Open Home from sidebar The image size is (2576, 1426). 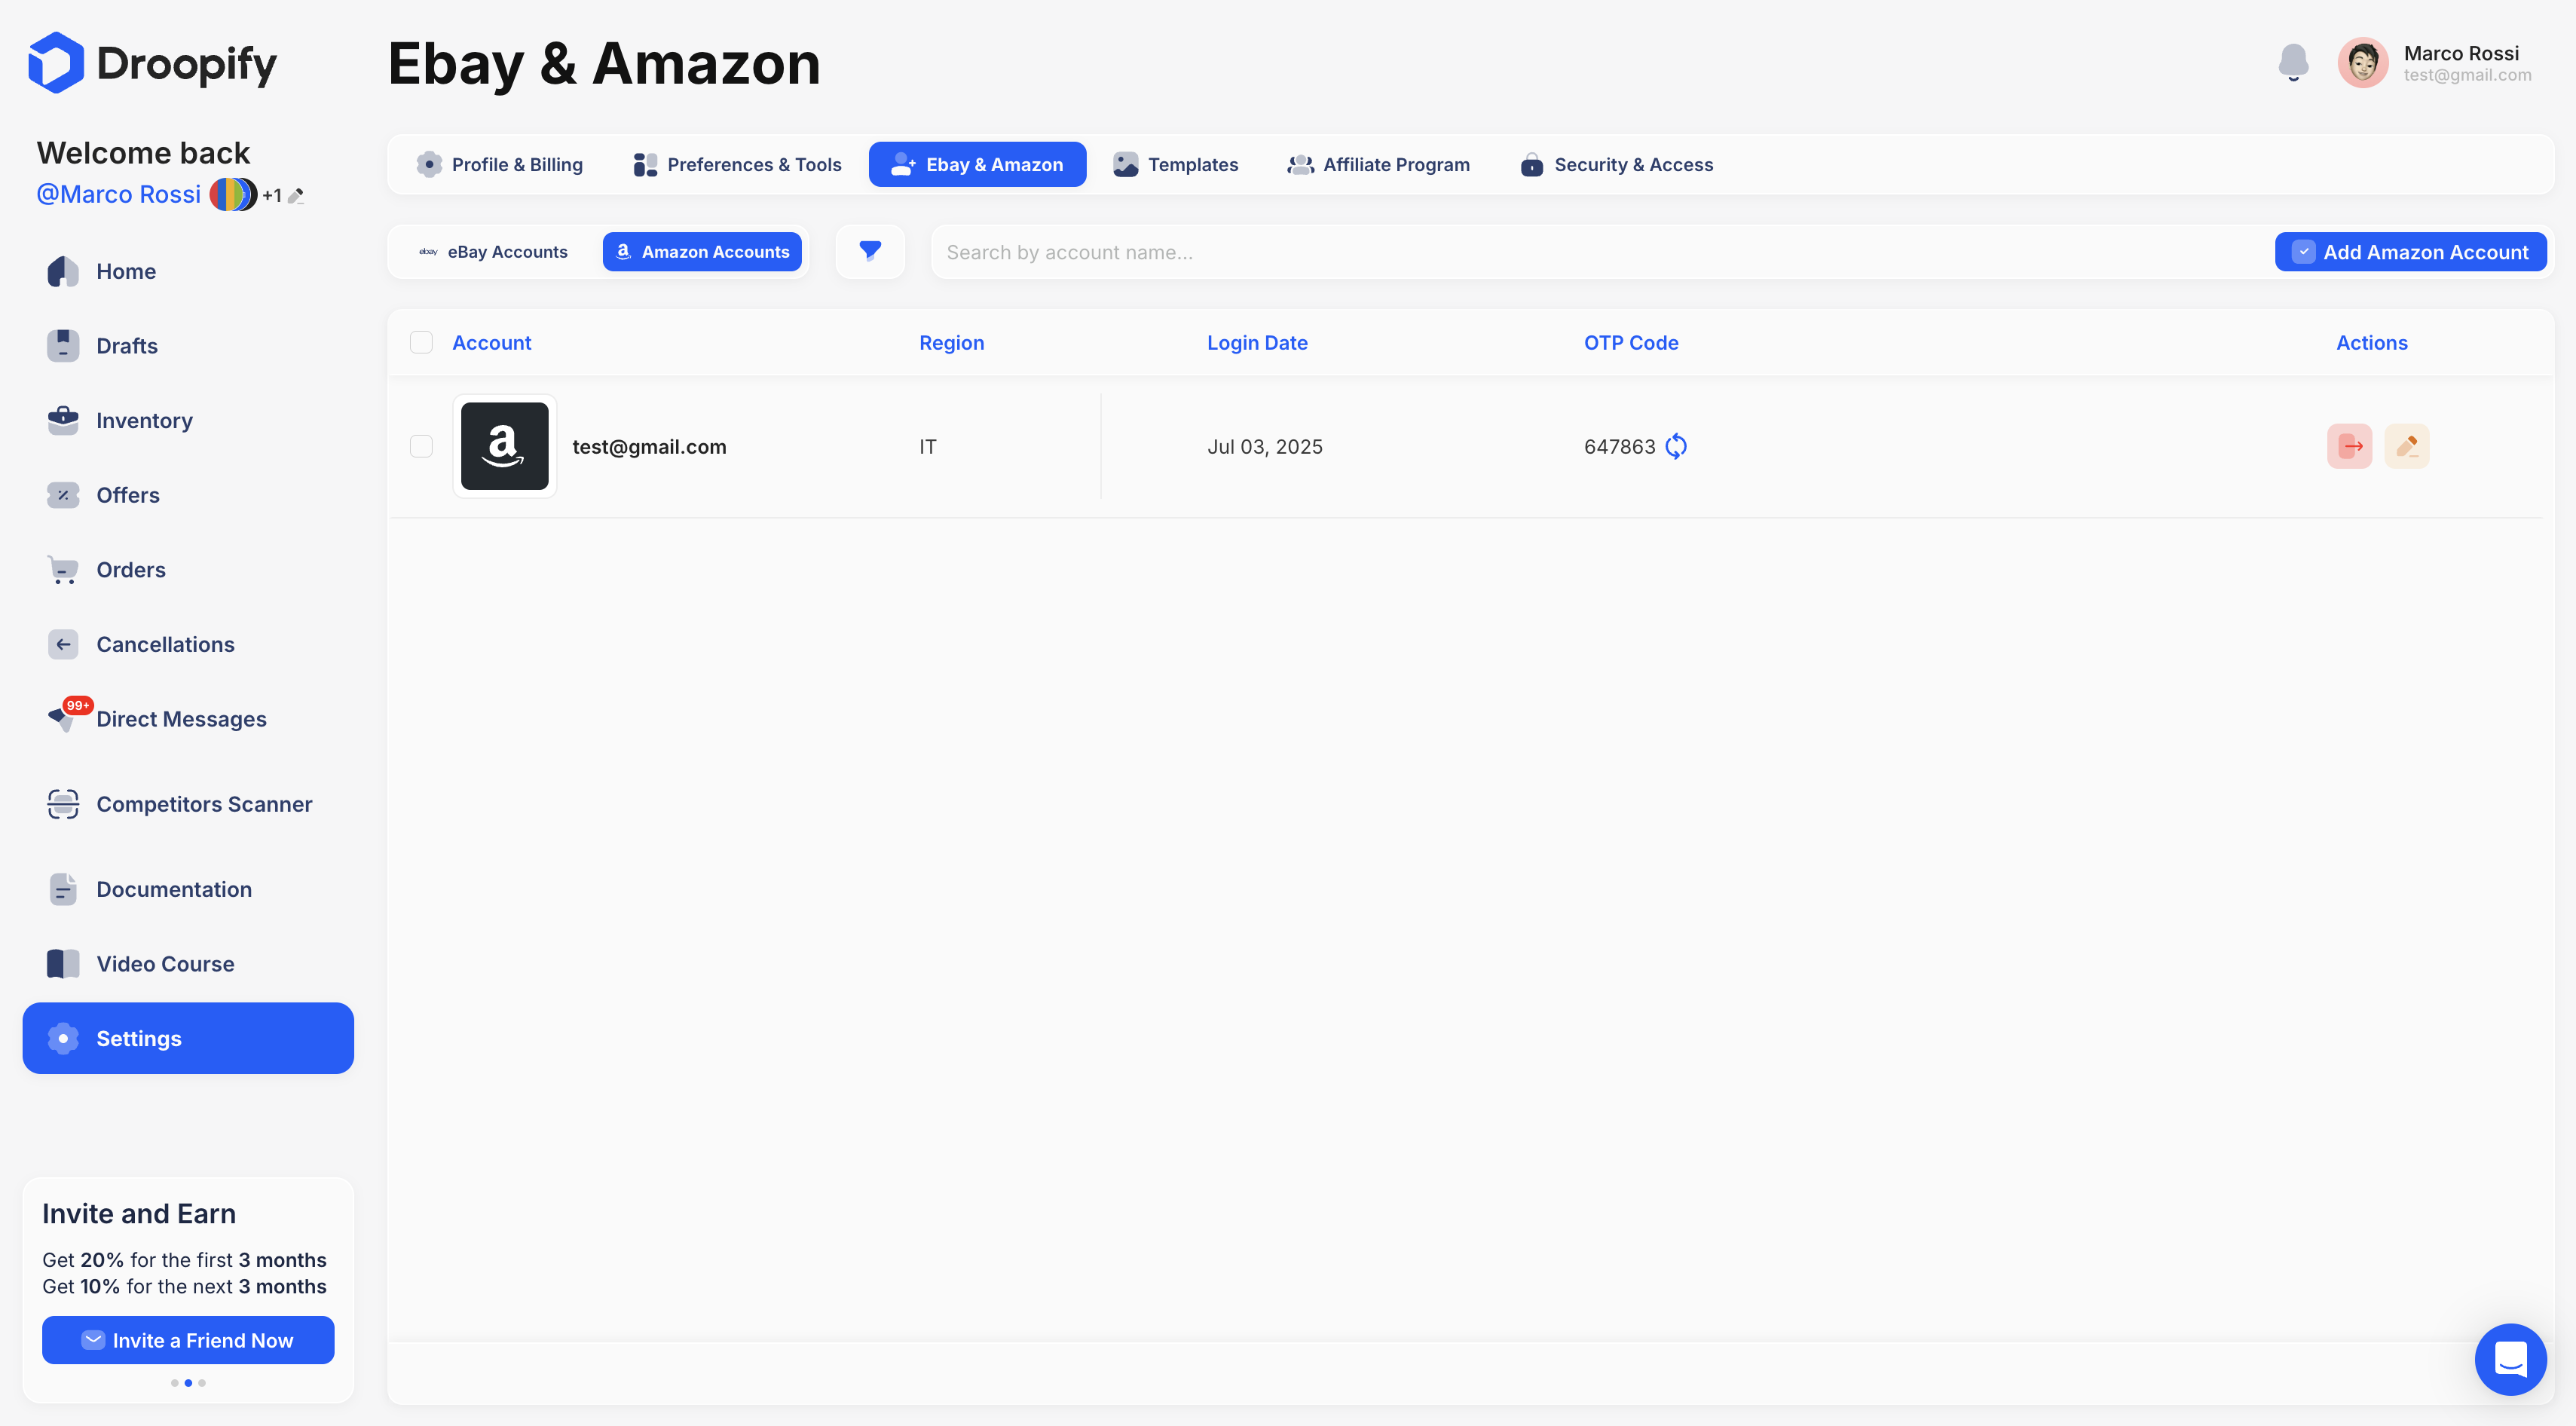click(x=188, y=271)
